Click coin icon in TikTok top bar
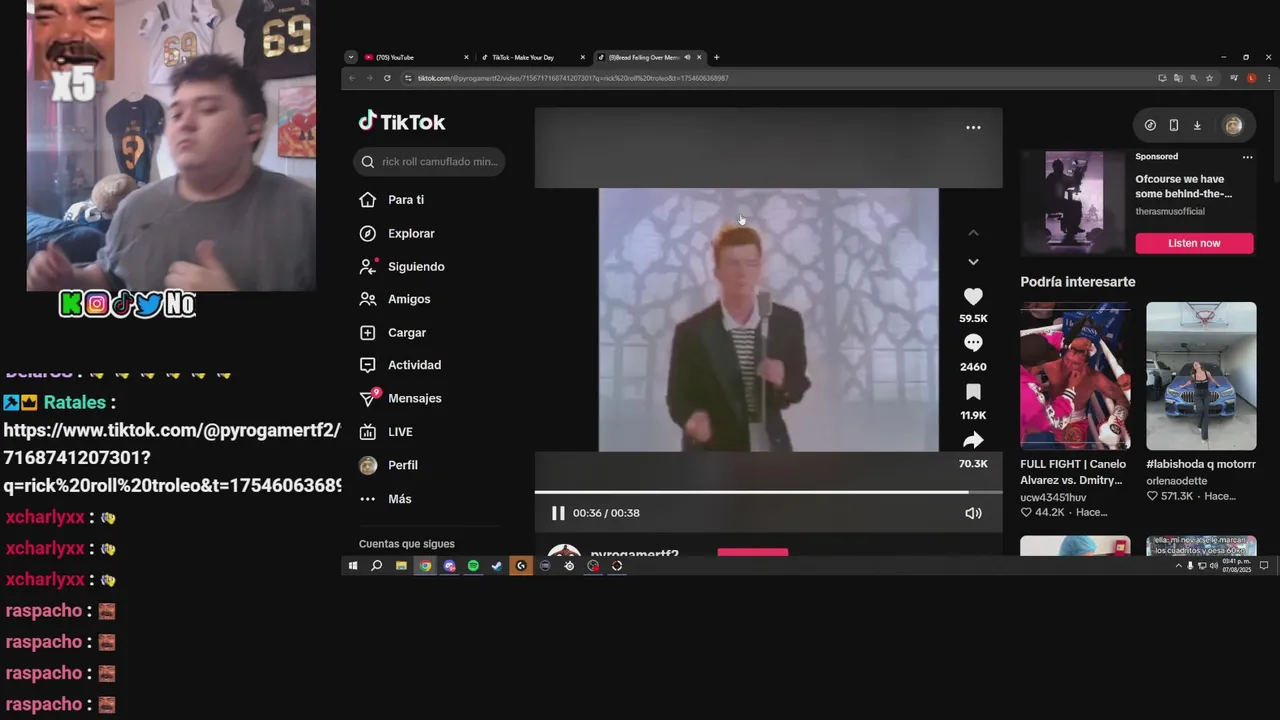 1150,125
